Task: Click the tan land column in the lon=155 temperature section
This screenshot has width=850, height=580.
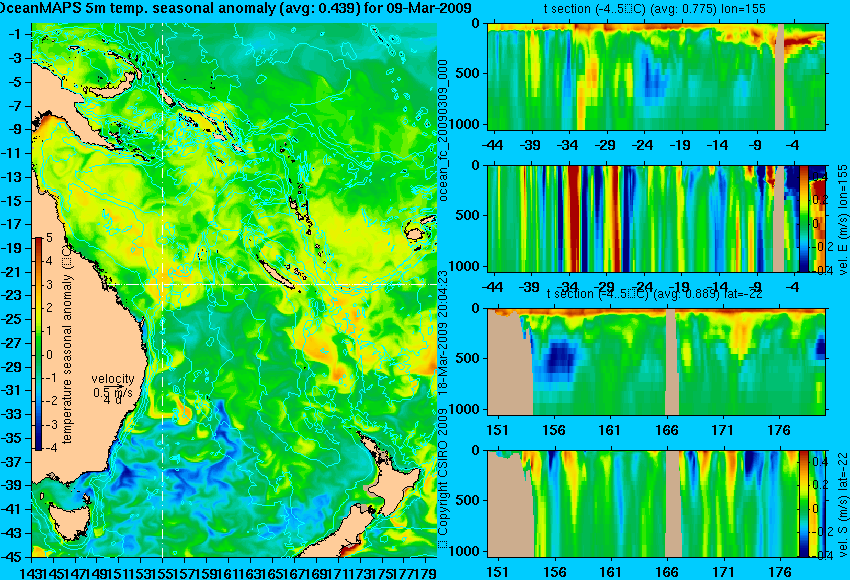Action: click(780, 76)
